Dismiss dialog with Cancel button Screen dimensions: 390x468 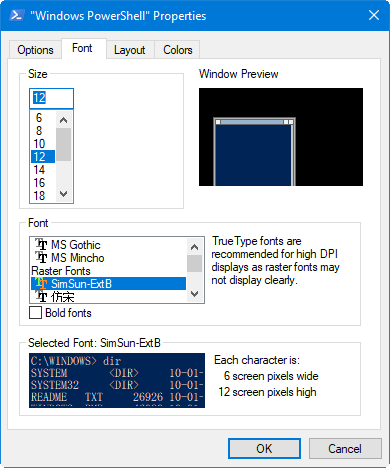(345, 448)
